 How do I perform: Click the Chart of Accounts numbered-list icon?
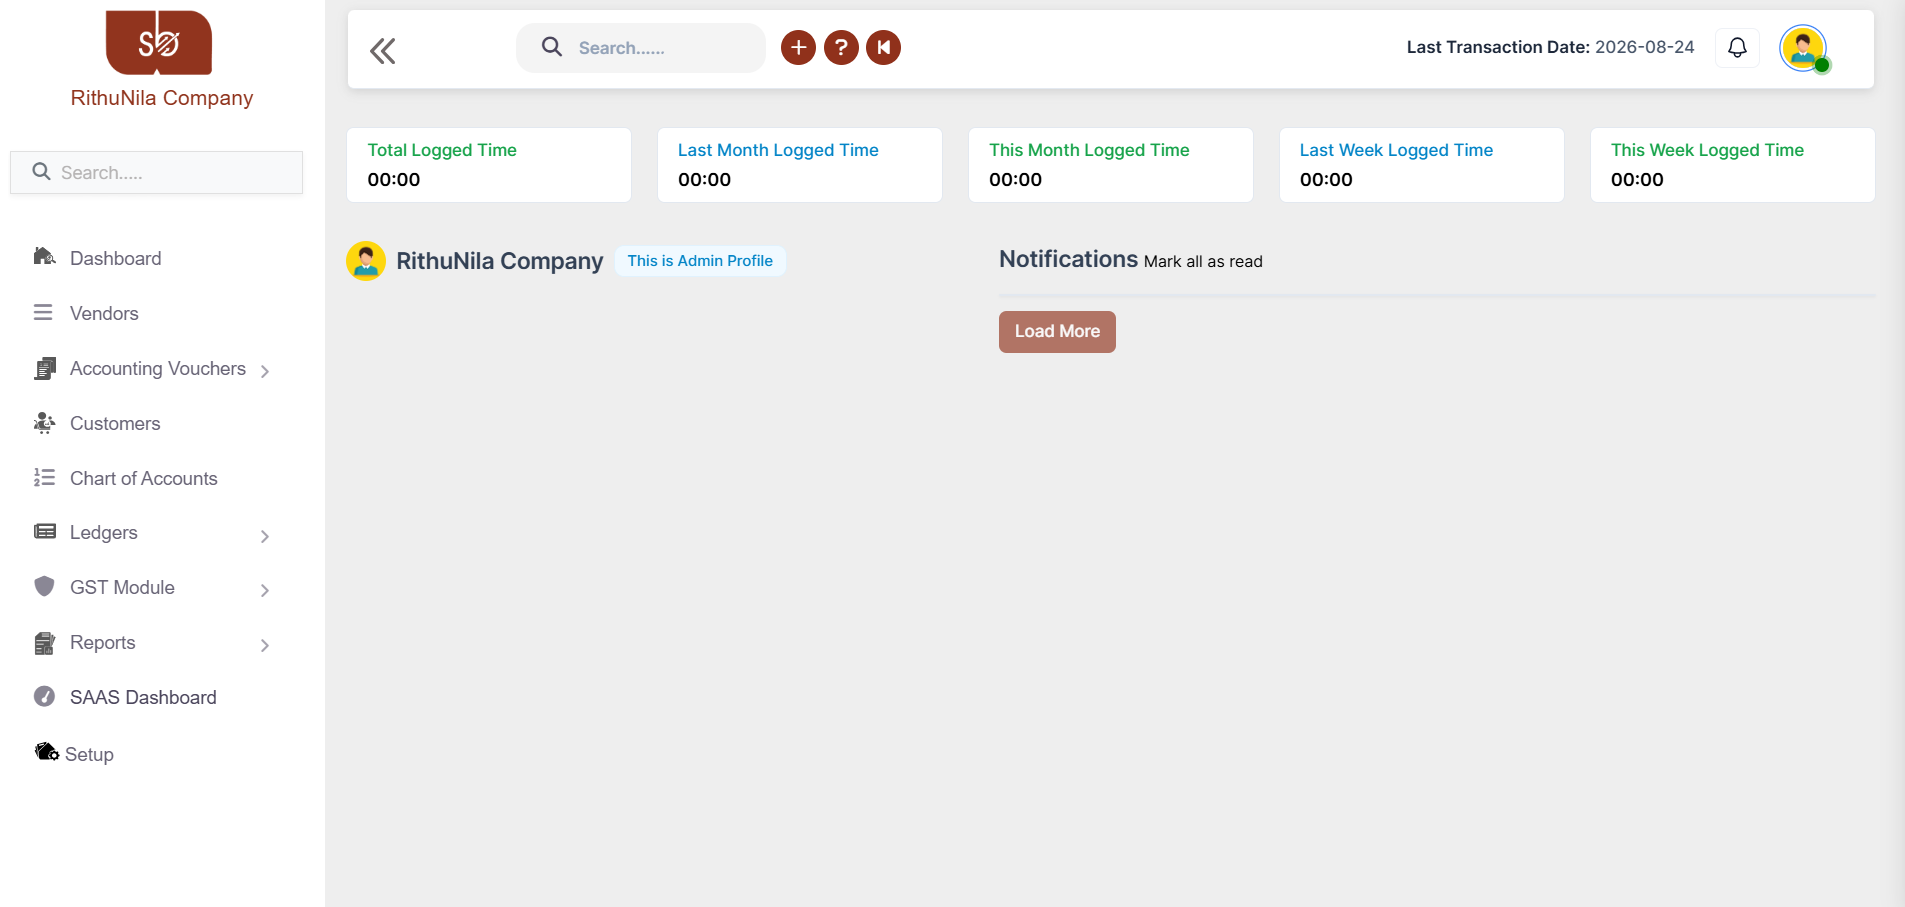[44, 477]
